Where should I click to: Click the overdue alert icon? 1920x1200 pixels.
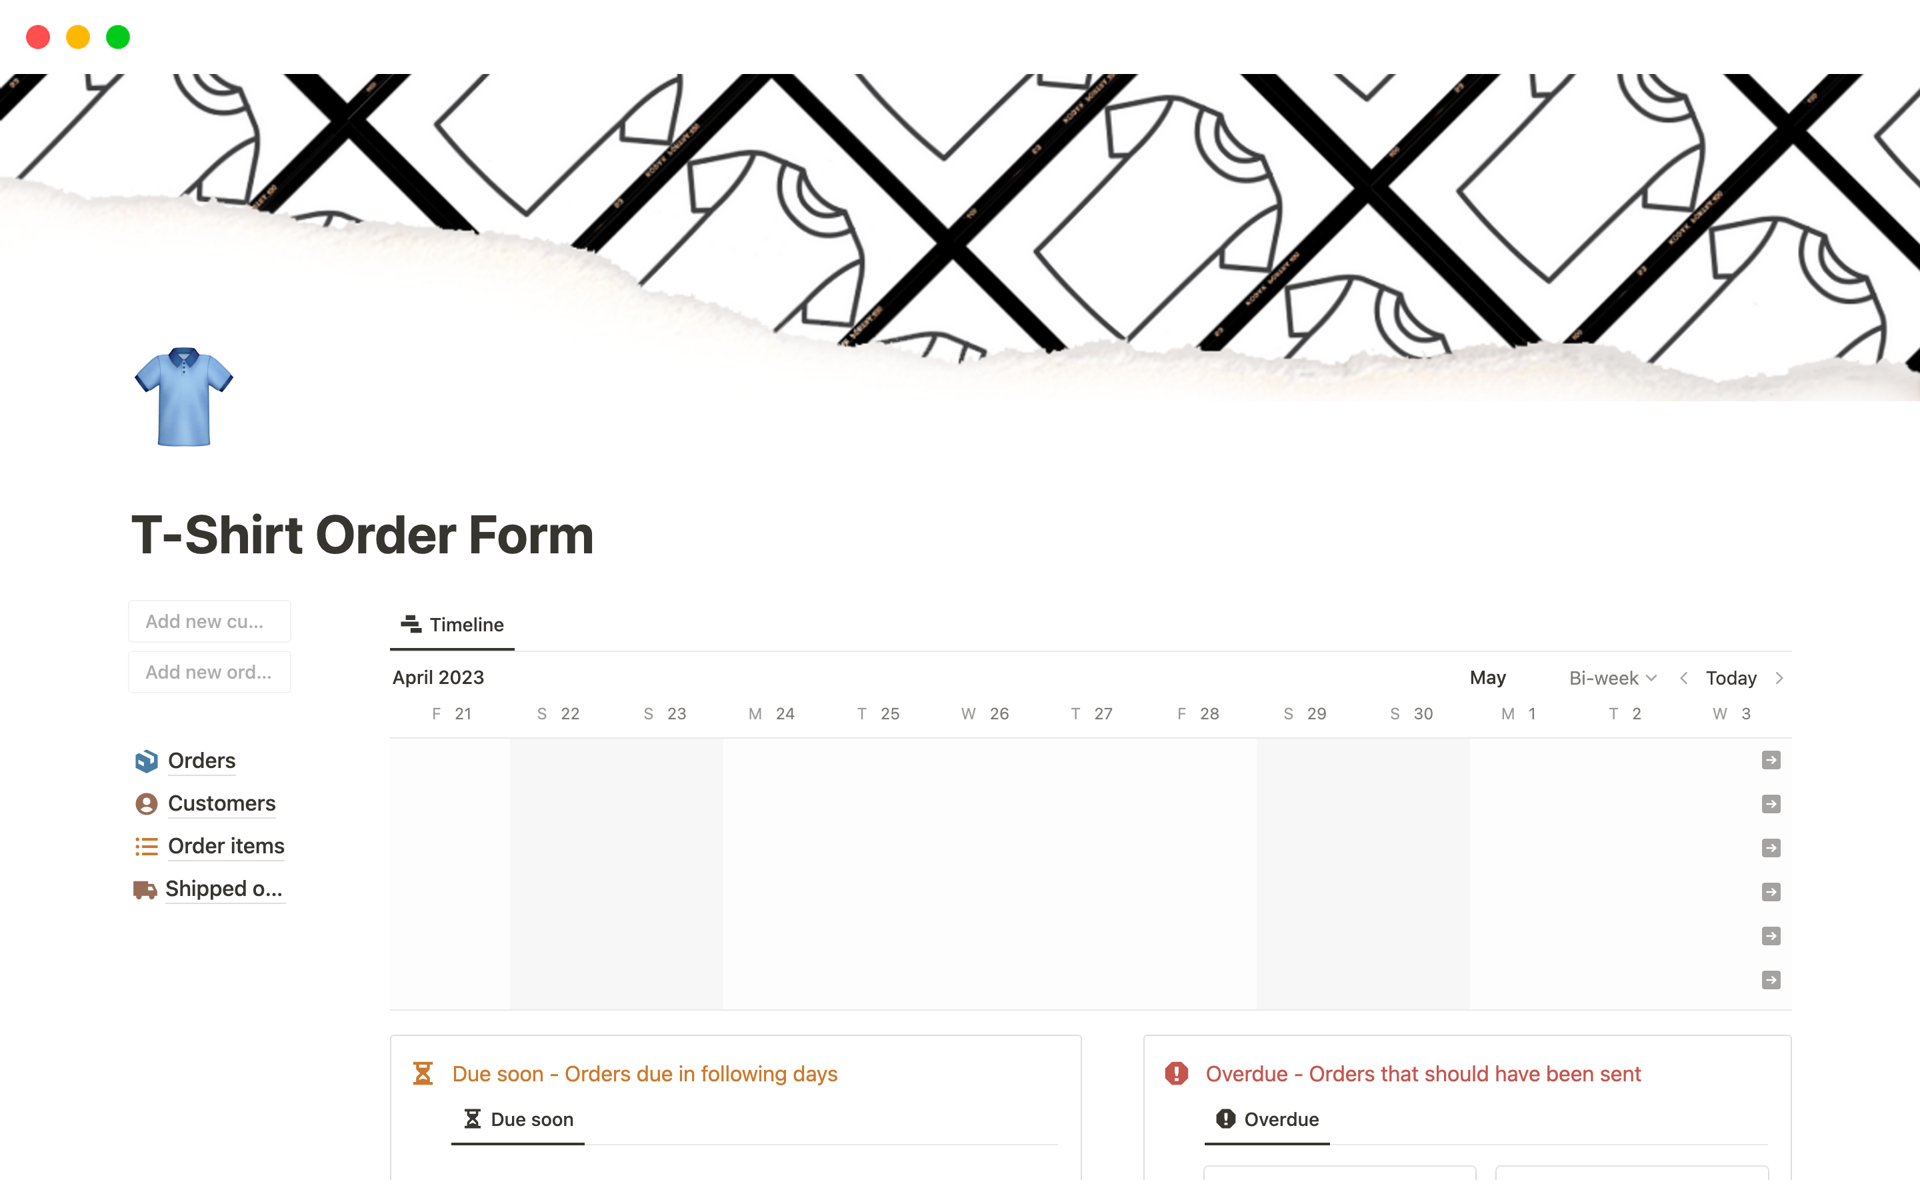point(1174,1073)
